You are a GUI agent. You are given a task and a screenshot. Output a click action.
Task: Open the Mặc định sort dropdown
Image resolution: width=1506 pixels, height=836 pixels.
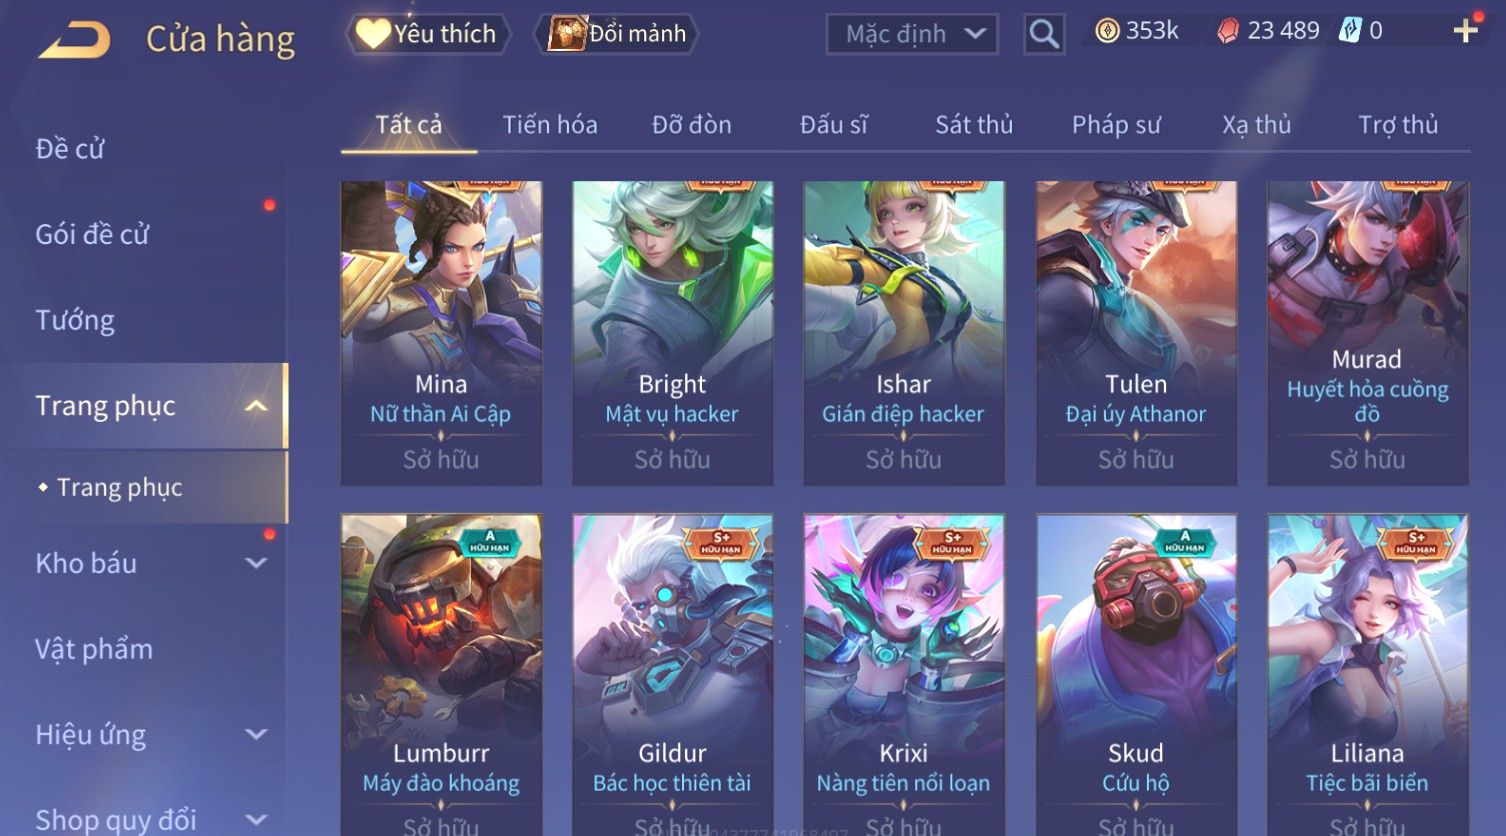[x=912, y=34]
